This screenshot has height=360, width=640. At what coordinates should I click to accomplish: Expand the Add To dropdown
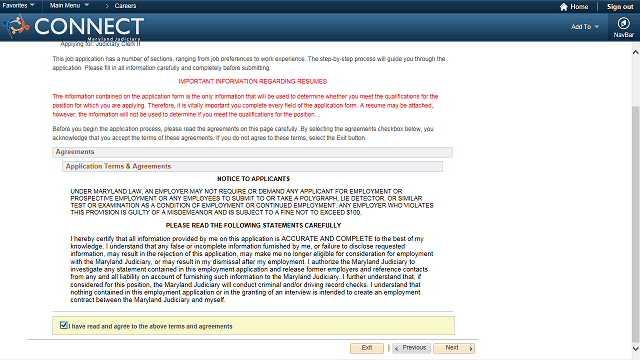585,27
